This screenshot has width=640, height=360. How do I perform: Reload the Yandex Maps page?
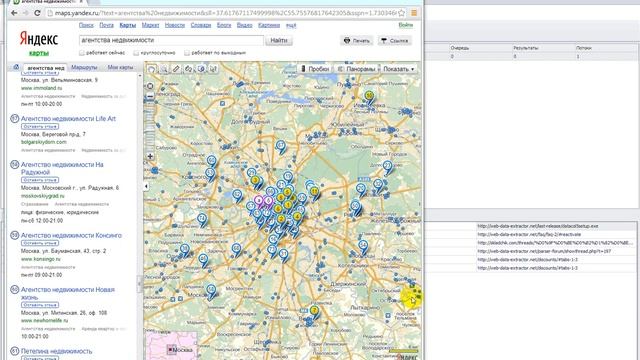point(37,13)
